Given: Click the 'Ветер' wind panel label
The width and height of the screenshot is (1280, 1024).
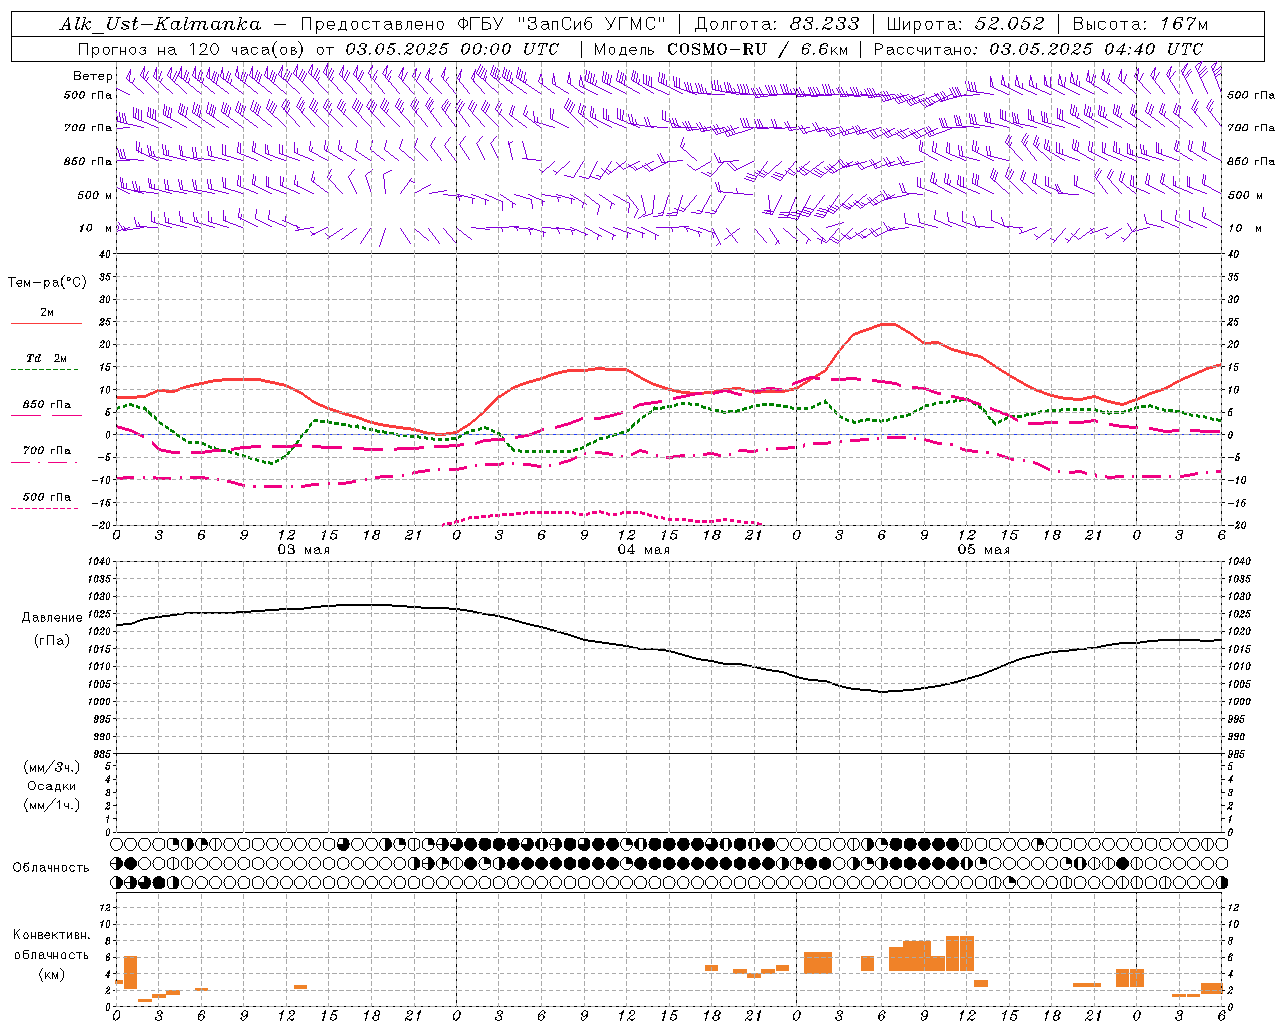Looking at the screenshot, I should click(x=93, y=76).
